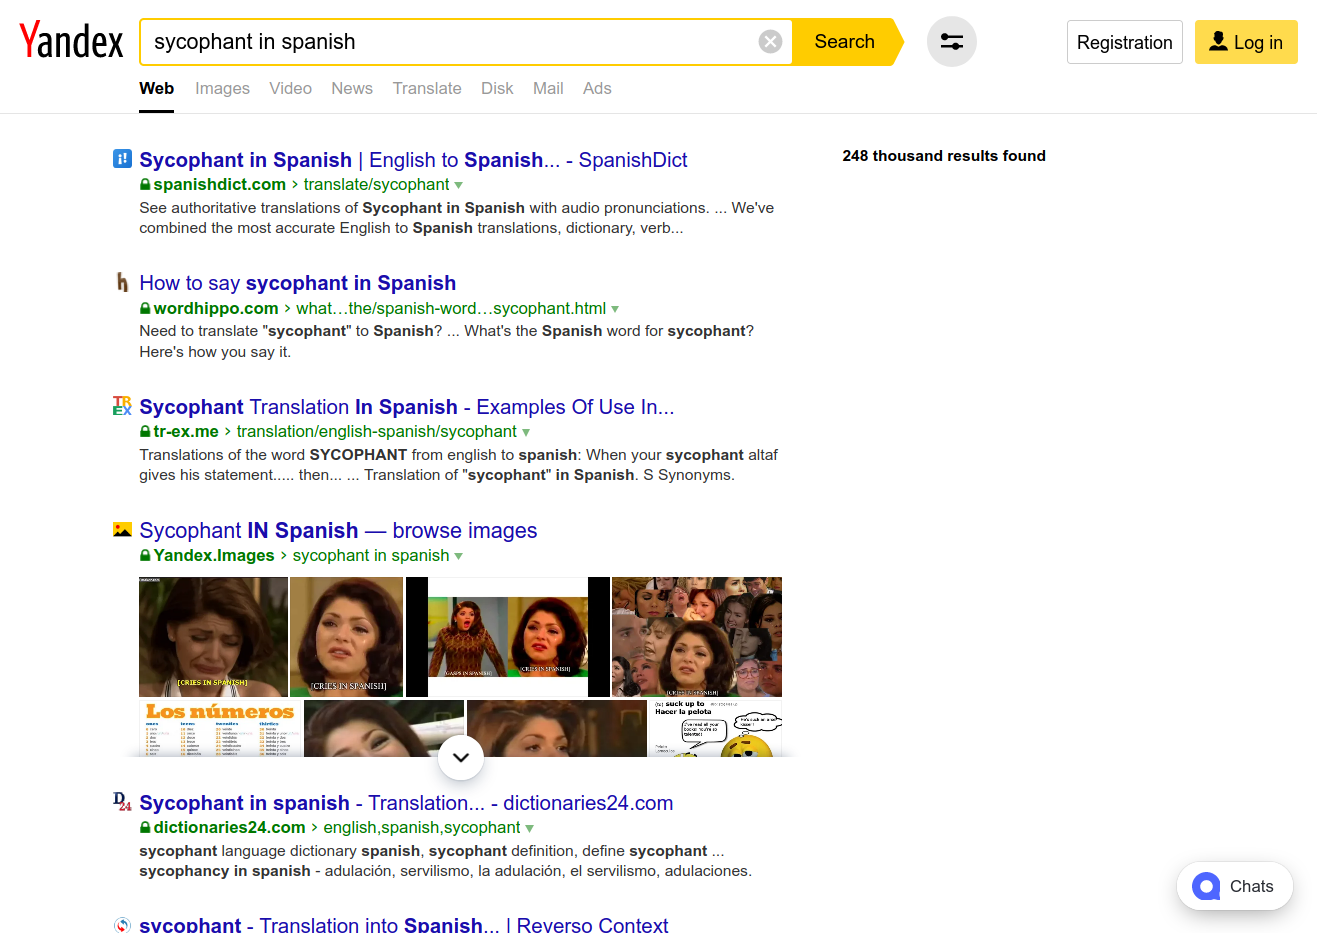Click the spanishdict.com domain link

(x=219, y=185)
